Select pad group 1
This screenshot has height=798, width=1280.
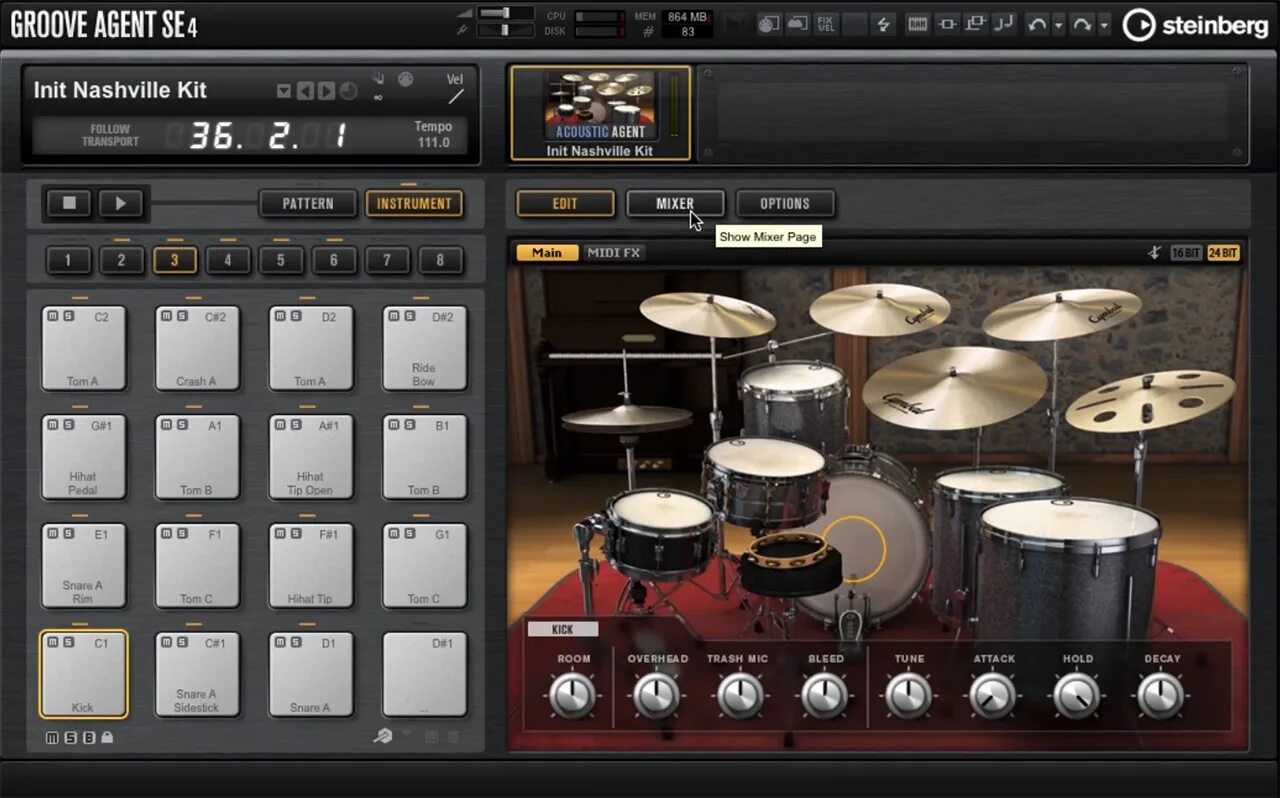click(68, 261)
